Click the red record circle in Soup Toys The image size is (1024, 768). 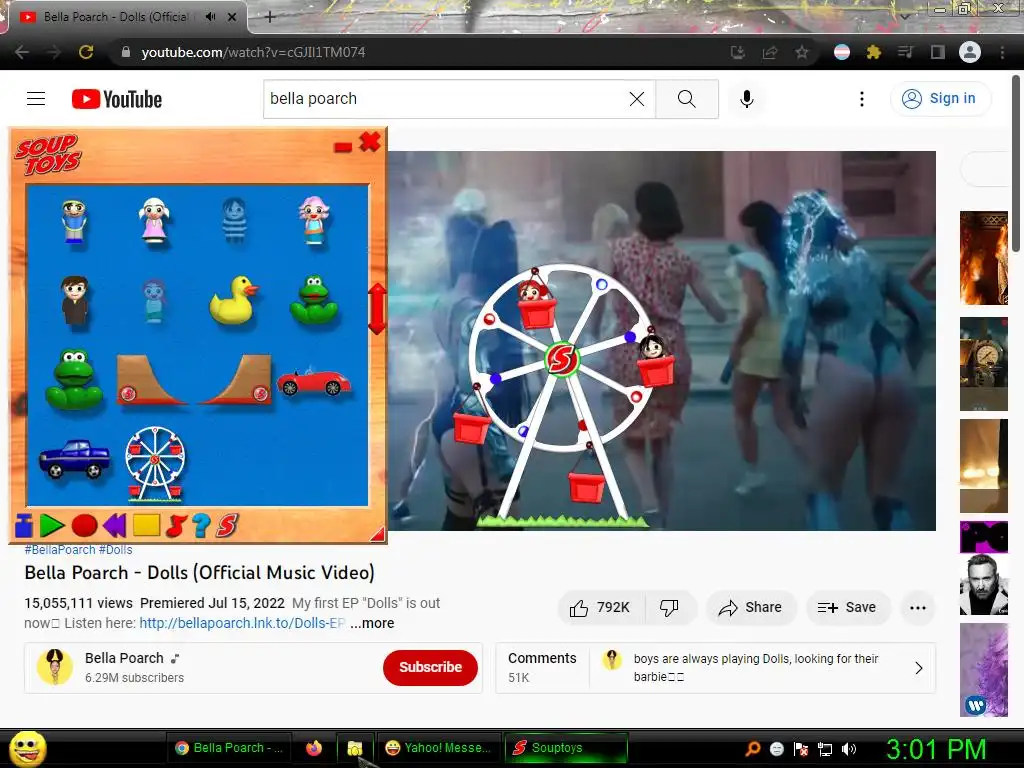tap(84, 525)
